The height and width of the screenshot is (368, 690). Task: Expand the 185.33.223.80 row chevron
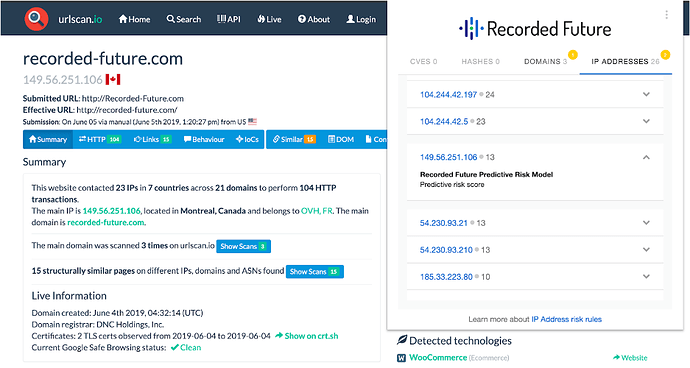(x=646, y=276)
